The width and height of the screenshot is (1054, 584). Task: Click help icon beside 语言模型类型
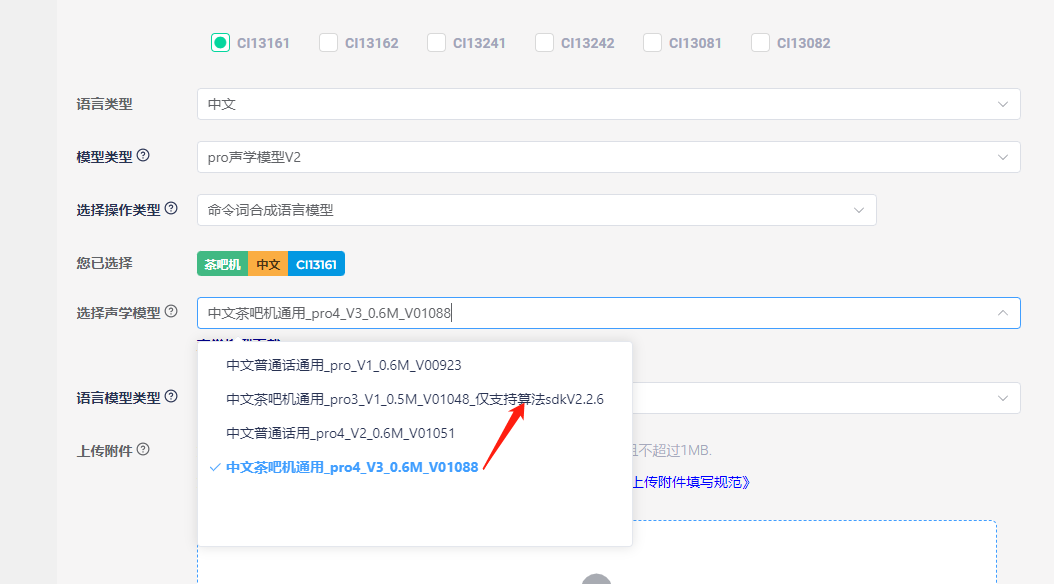(171, 397)
